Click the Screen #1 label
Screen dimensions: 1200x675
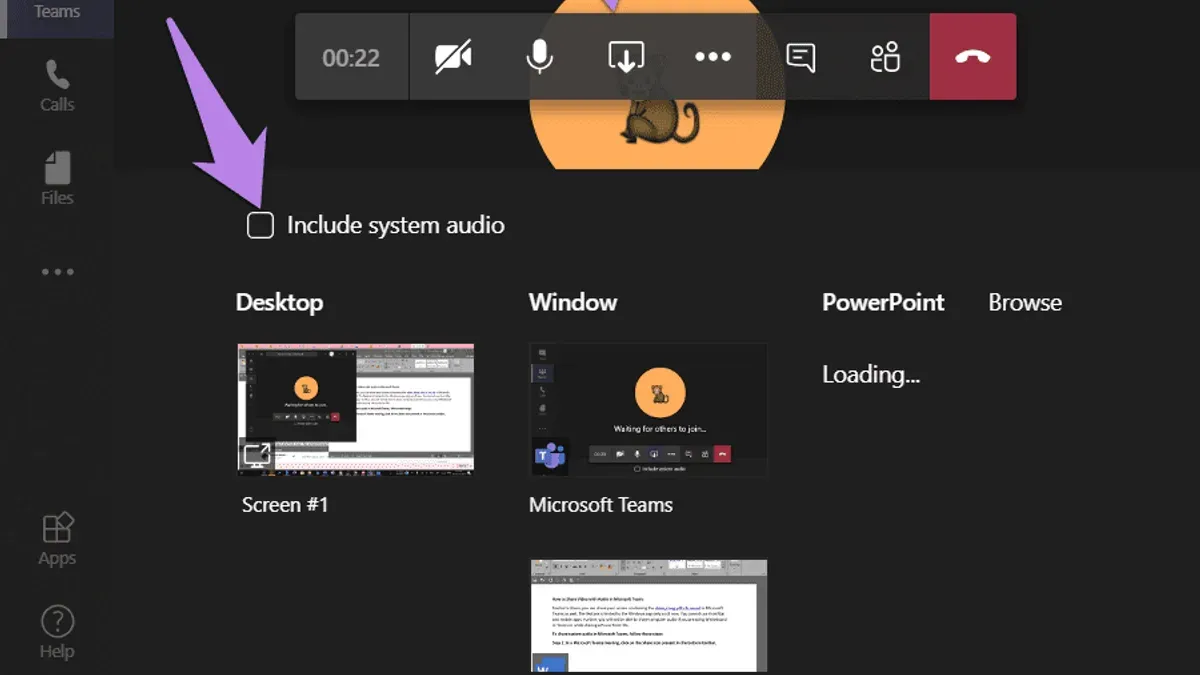285,505
